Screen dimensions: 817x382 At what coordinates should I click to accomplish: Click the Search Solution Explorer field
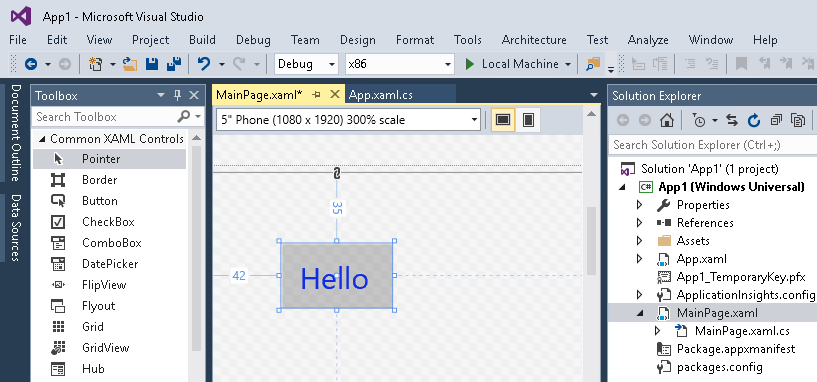pos(714,145)
